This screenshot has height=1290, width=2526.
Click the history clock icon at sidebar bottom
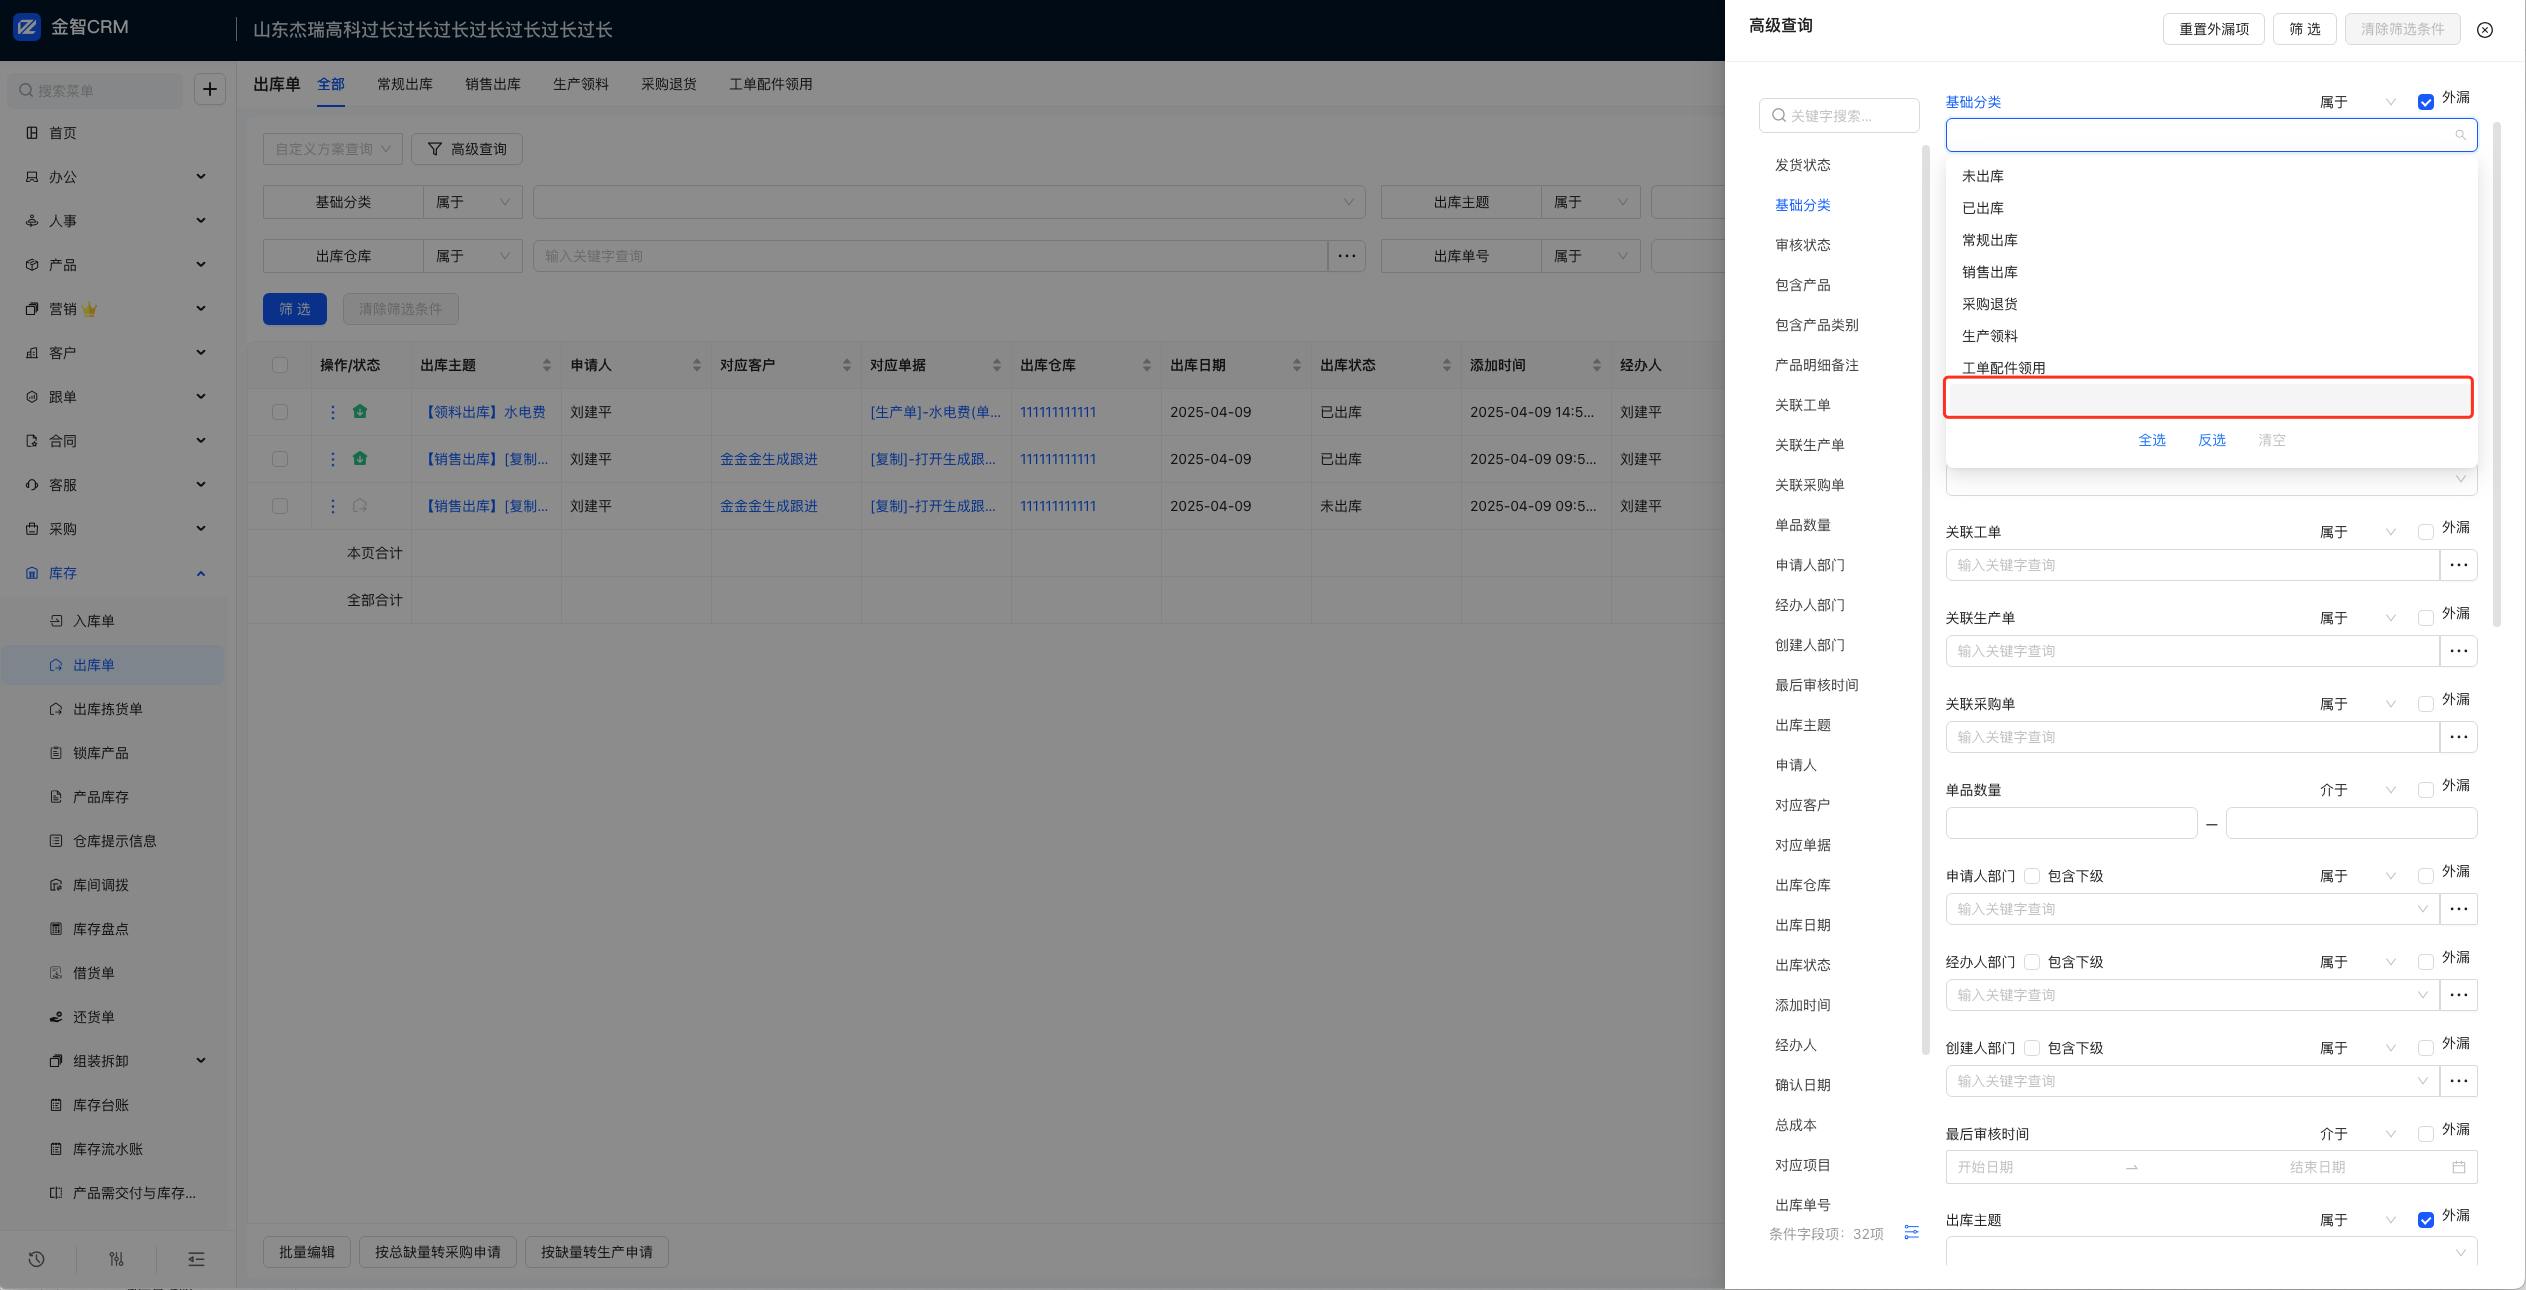coord(37,1259)
